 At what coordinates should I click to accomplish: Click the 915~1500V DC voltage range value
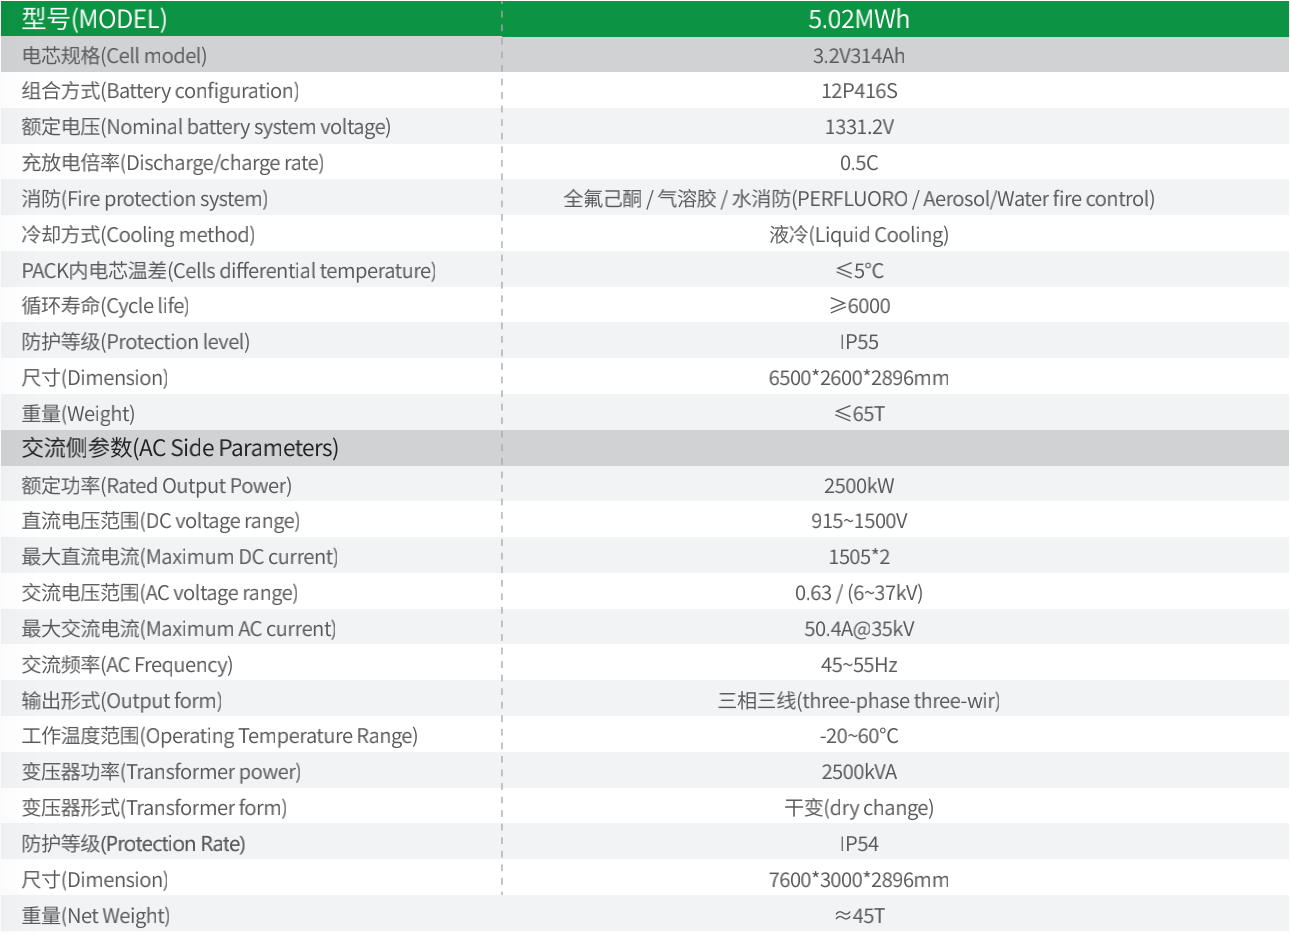click(x=859, y=521)
